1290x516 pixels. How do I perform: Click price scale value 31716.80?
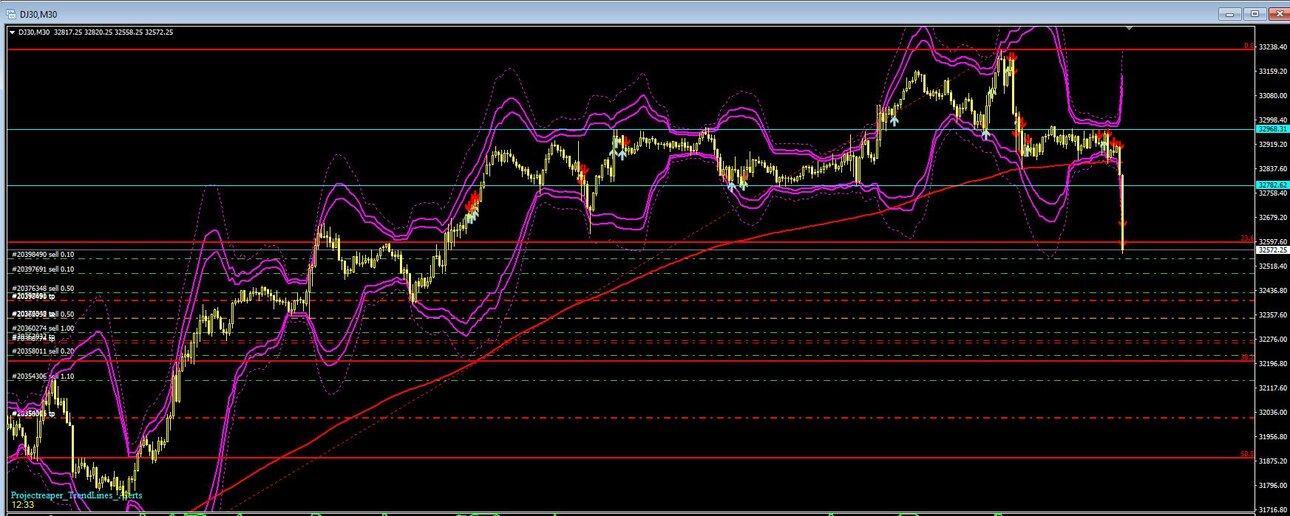pos(1272,509)
